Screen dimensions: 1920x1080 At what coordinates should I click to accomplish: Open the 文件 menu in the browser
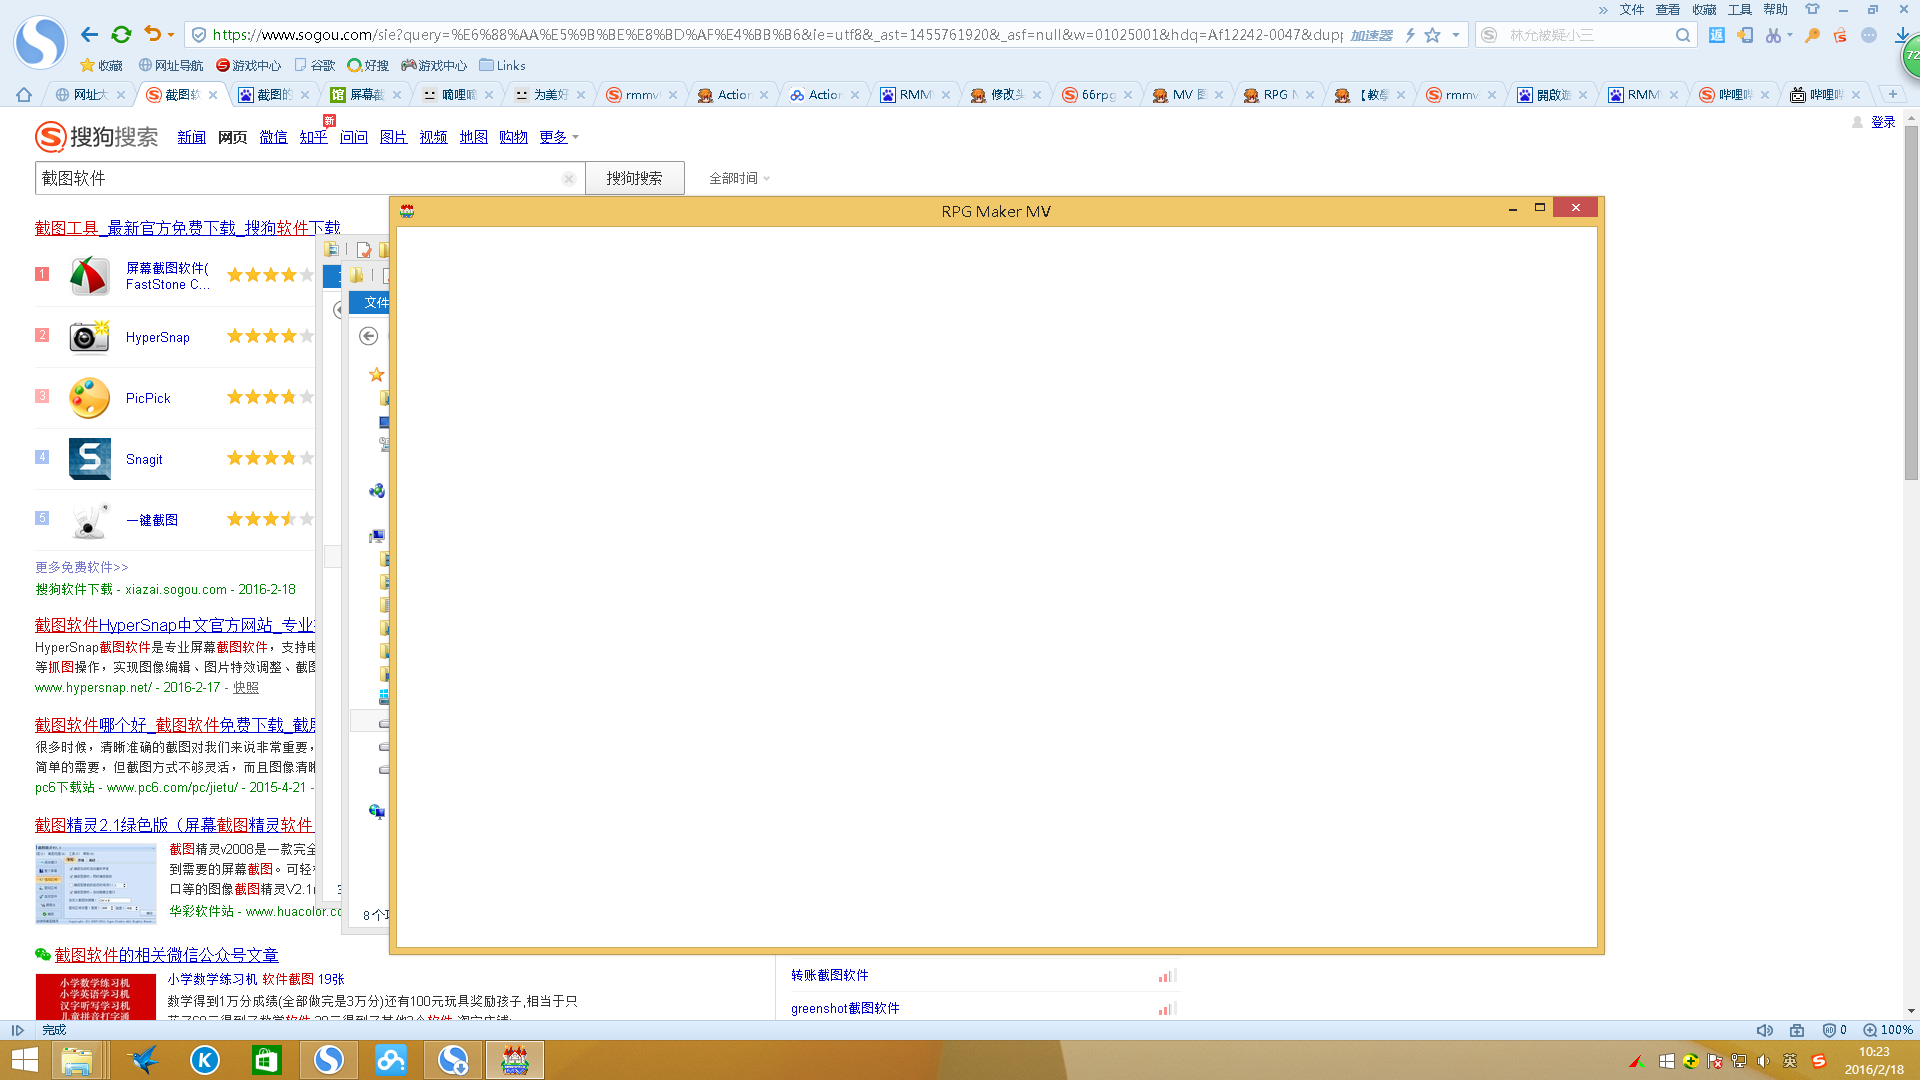coord(1632,9)
